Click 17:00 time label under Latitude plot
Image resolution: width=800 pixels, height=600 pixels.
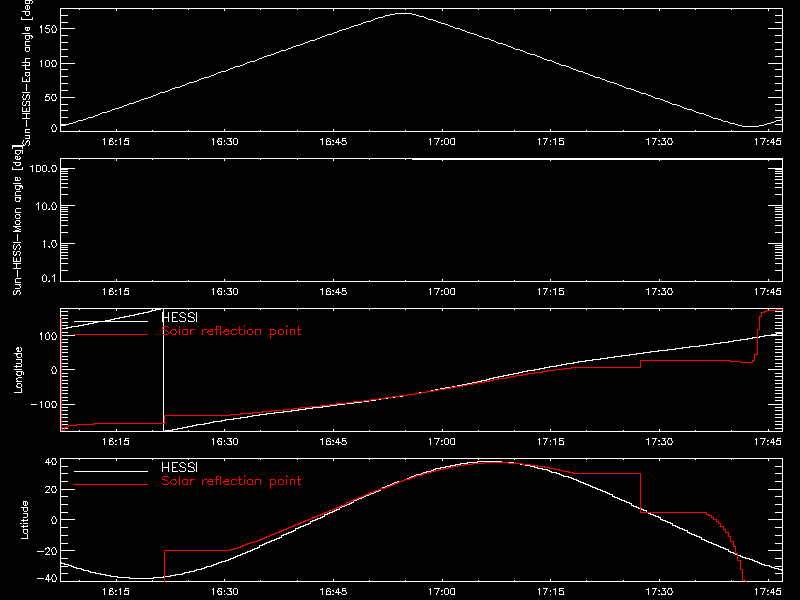(x=442, y=592)
